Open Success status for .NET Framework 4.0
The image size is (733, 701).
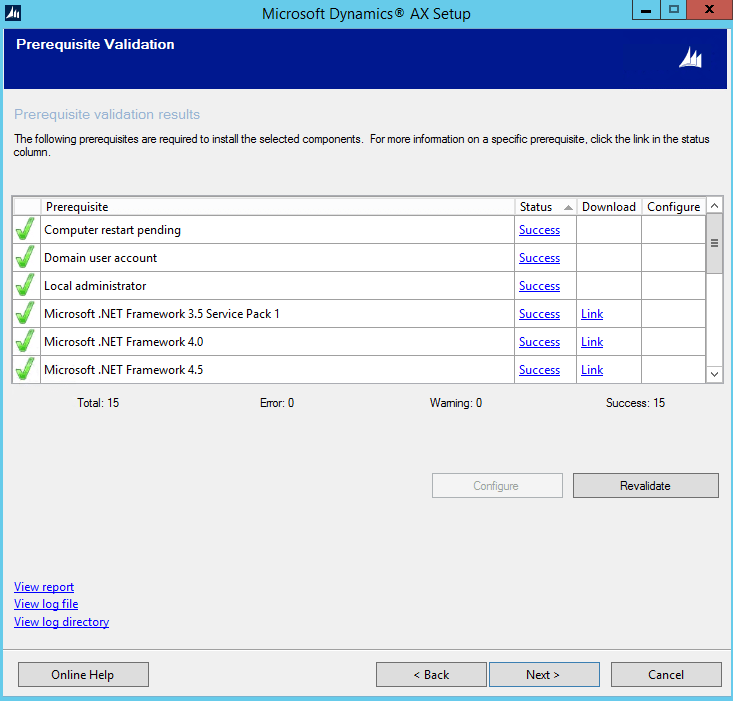(539, 342)
